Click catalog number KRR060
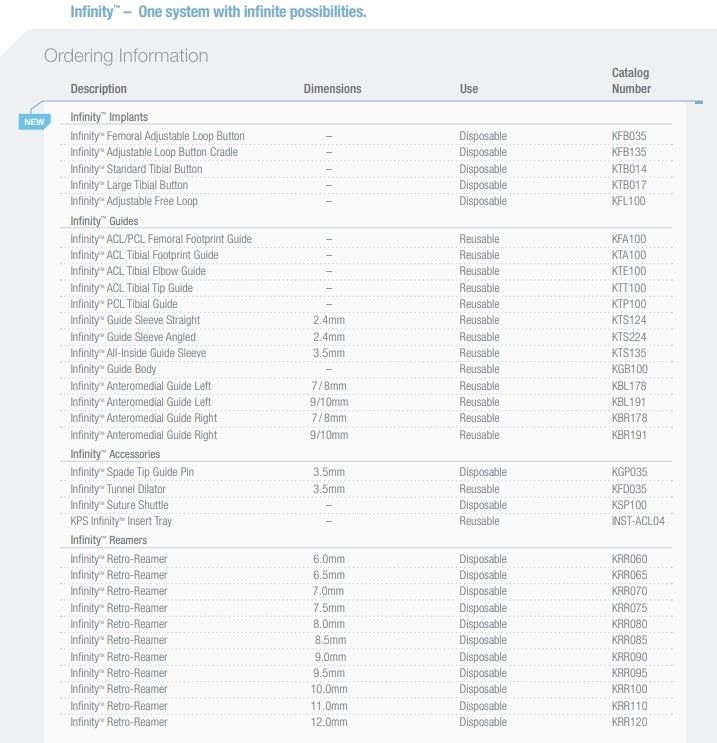 (x=629, y=559)
